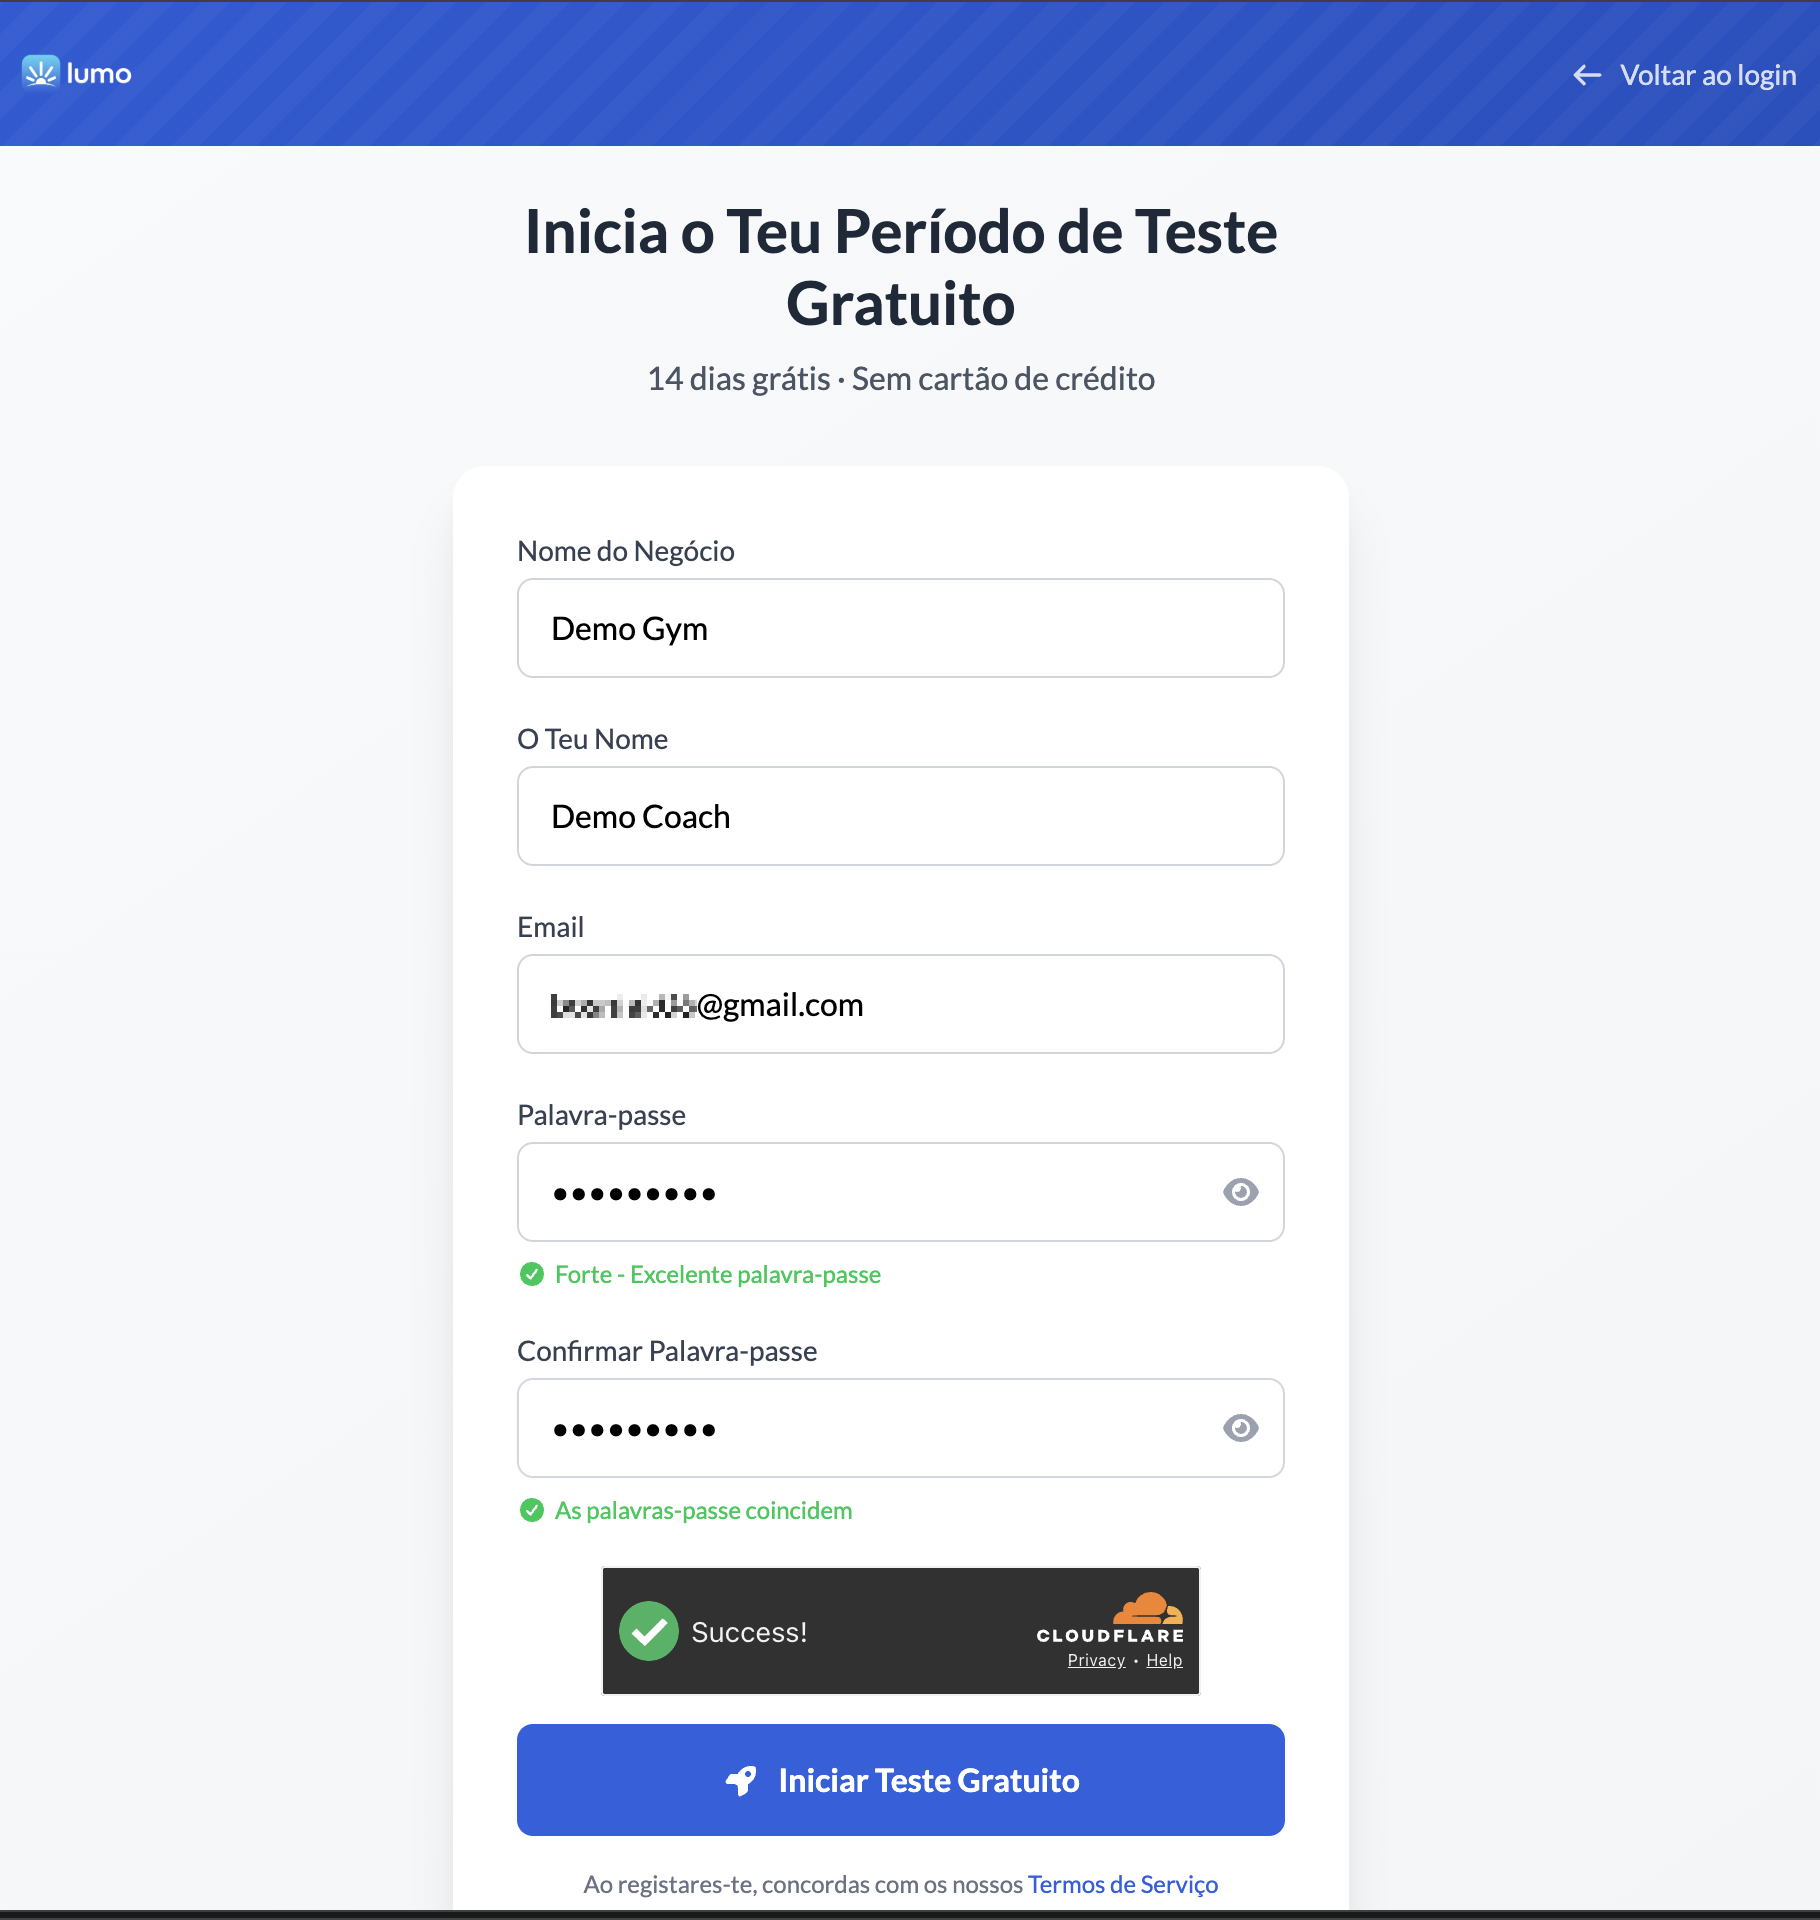This screenshot has height=1920, width=1820.
Task: Open the Cloudflare Privacy link
Action: tap(1096, 1660)
